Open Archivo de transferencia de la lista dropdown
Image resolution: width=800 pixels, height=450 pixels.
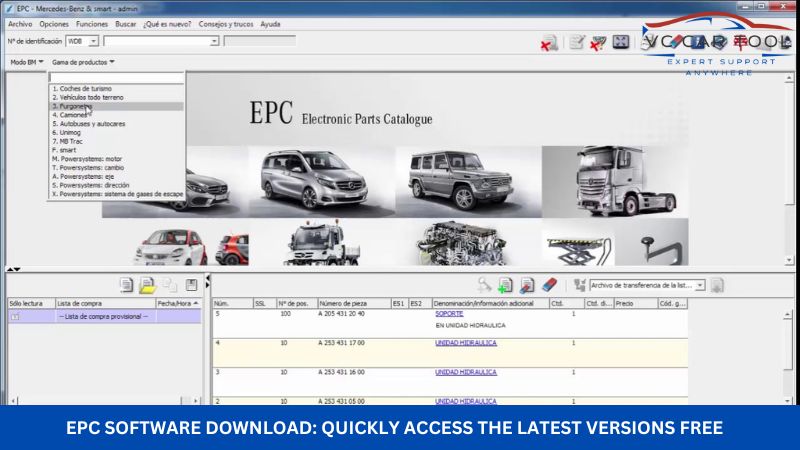pyautogui.click(x=700, y=285)
